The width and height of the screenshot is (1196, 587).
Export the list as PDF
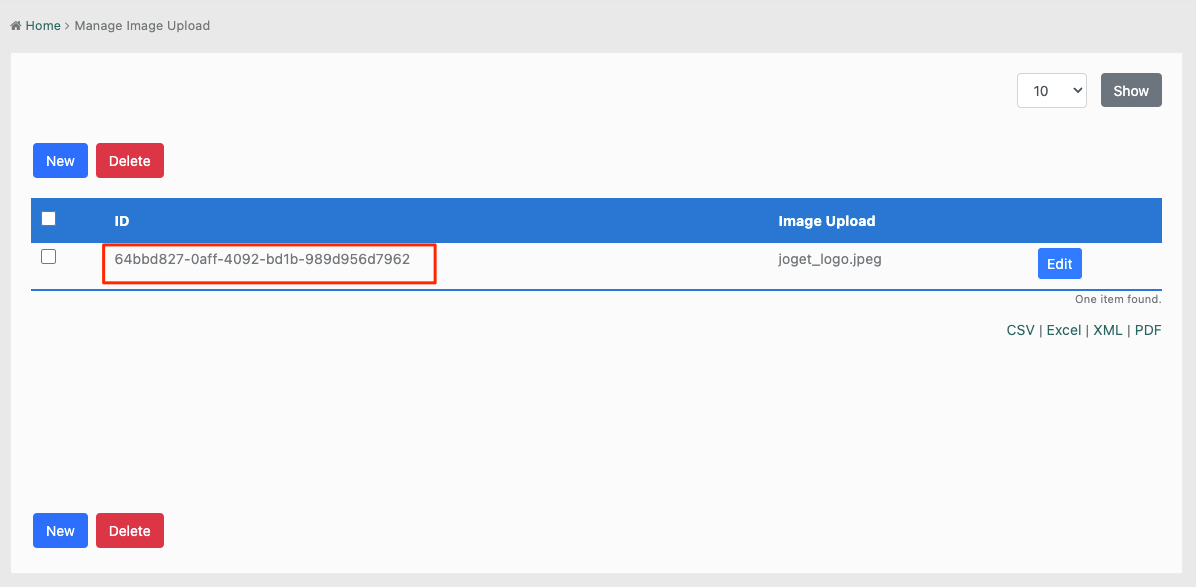click(1147, 330)
